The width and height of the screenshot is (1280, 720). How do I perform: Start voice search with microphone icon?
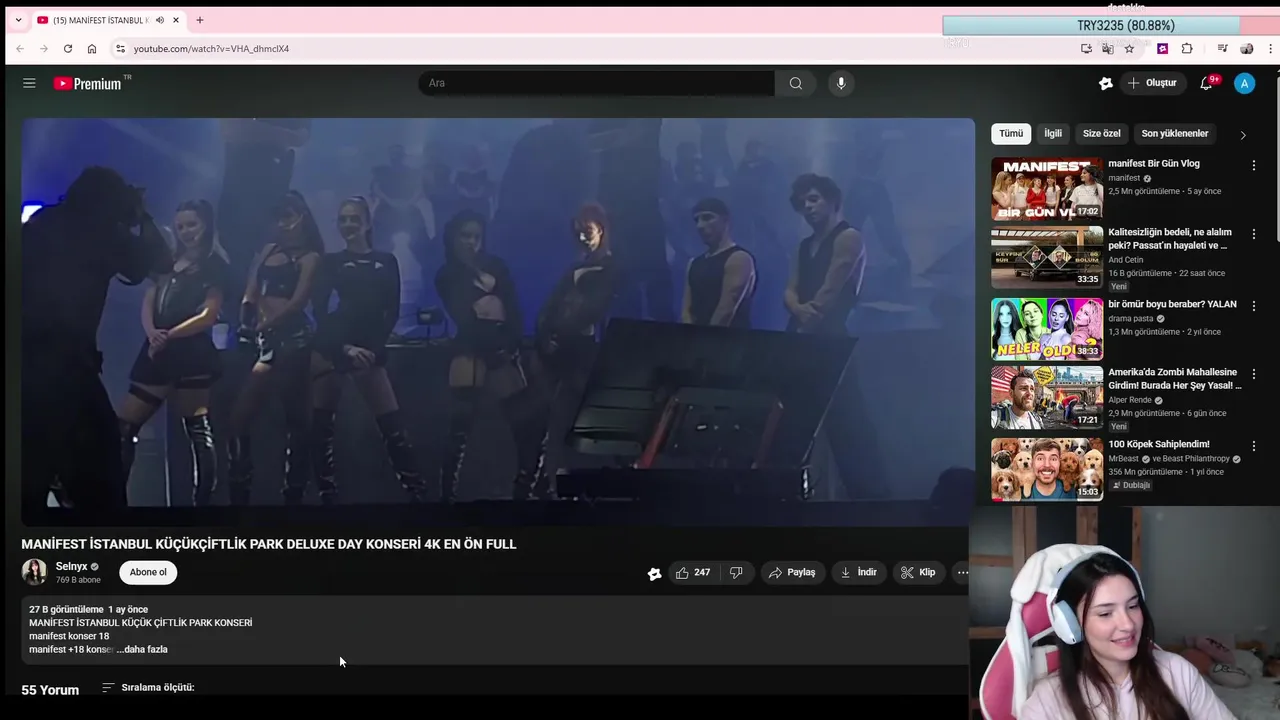841,83
